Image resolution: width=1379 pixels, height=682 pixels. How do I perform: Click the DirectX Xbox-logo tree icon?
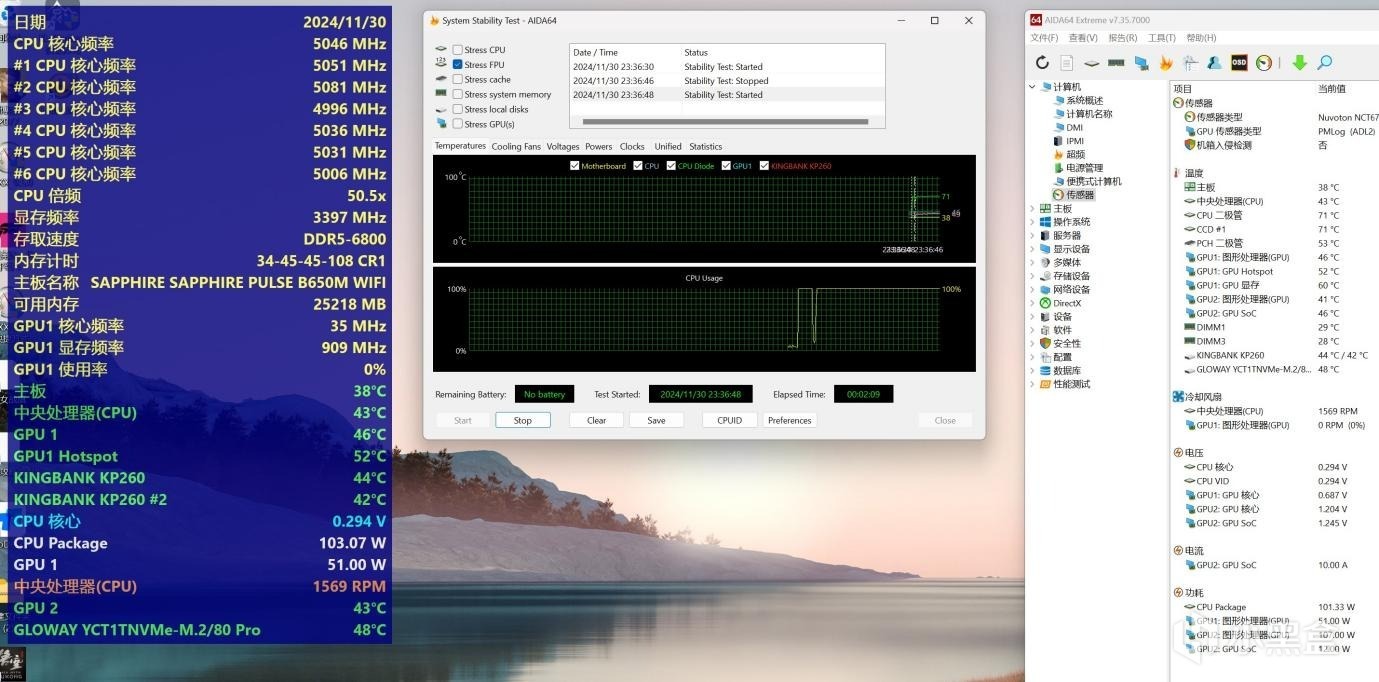(1045, 303)
